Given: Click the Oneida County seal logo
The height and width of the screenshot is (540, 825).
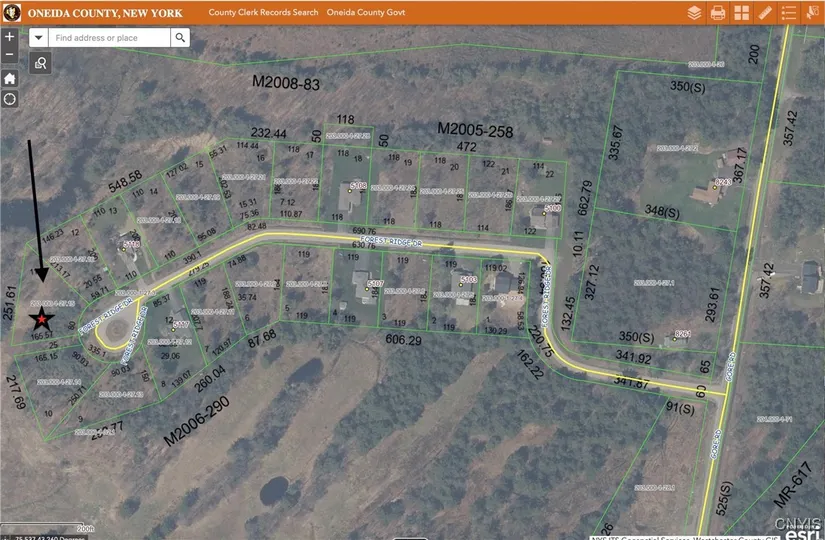Looking at the screenshot, I should [8, 13].
